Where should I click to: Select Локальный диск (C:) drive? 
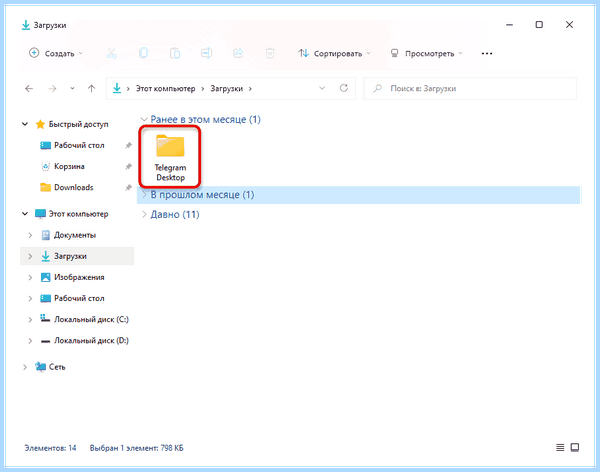[x=91, y=319]
